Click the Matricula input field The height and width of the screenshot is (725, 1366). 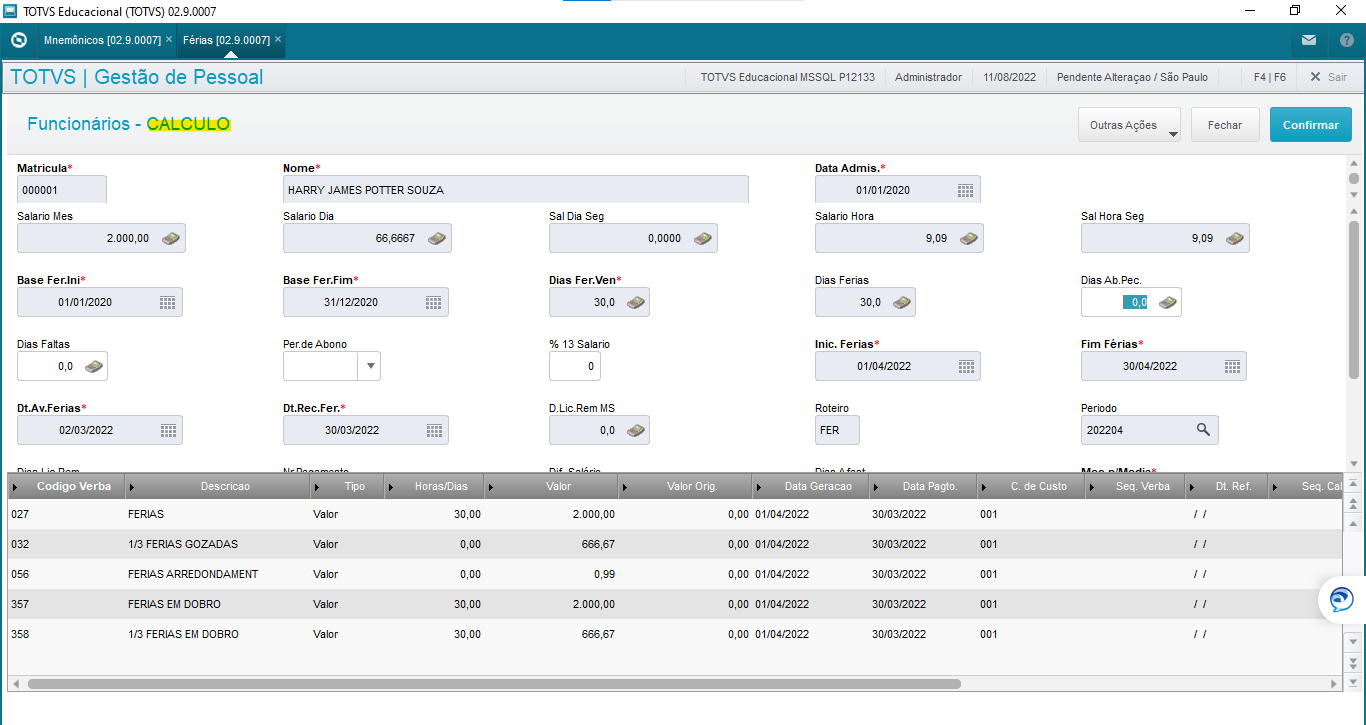(x=62, y=190)
